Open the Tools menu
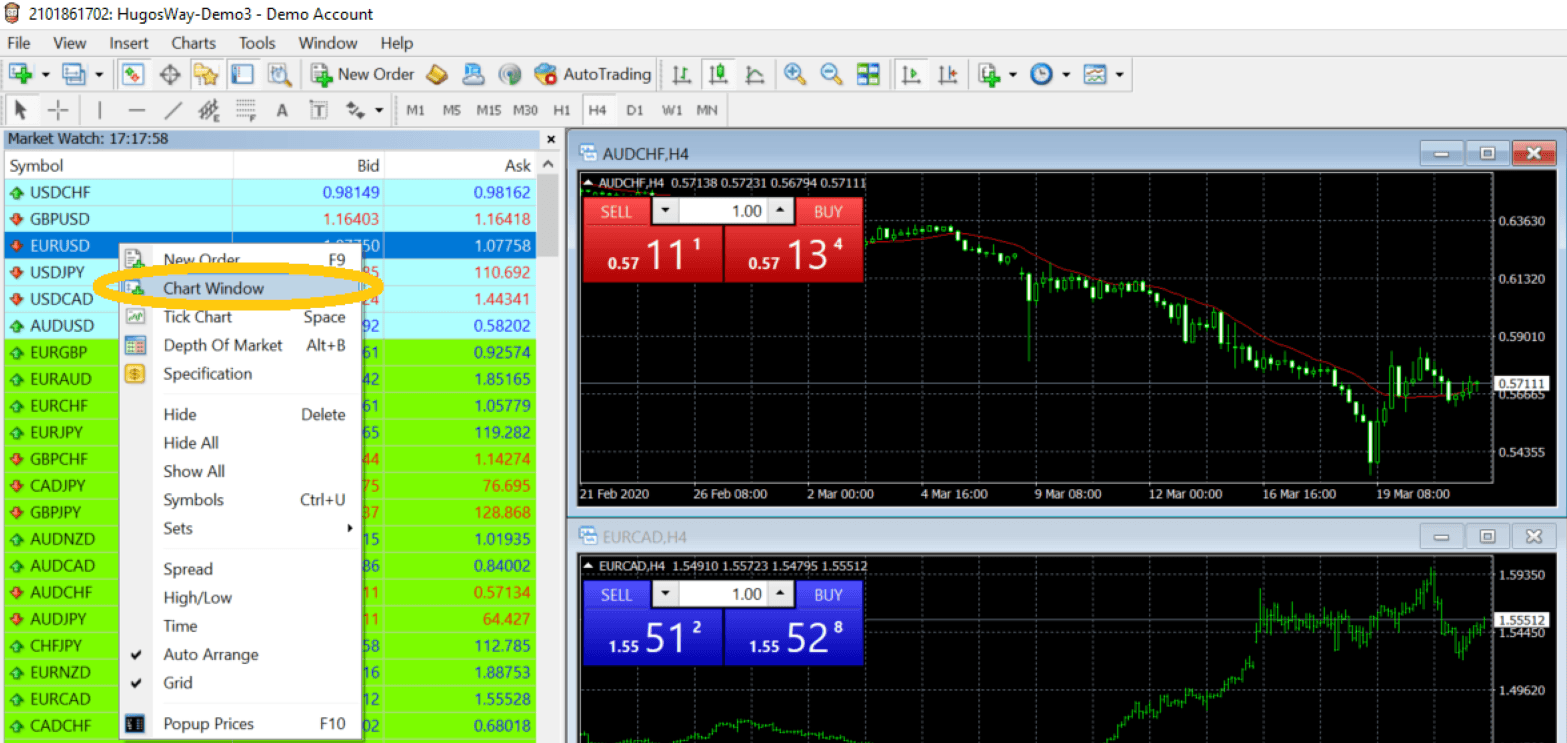 (x=257, y=43)
